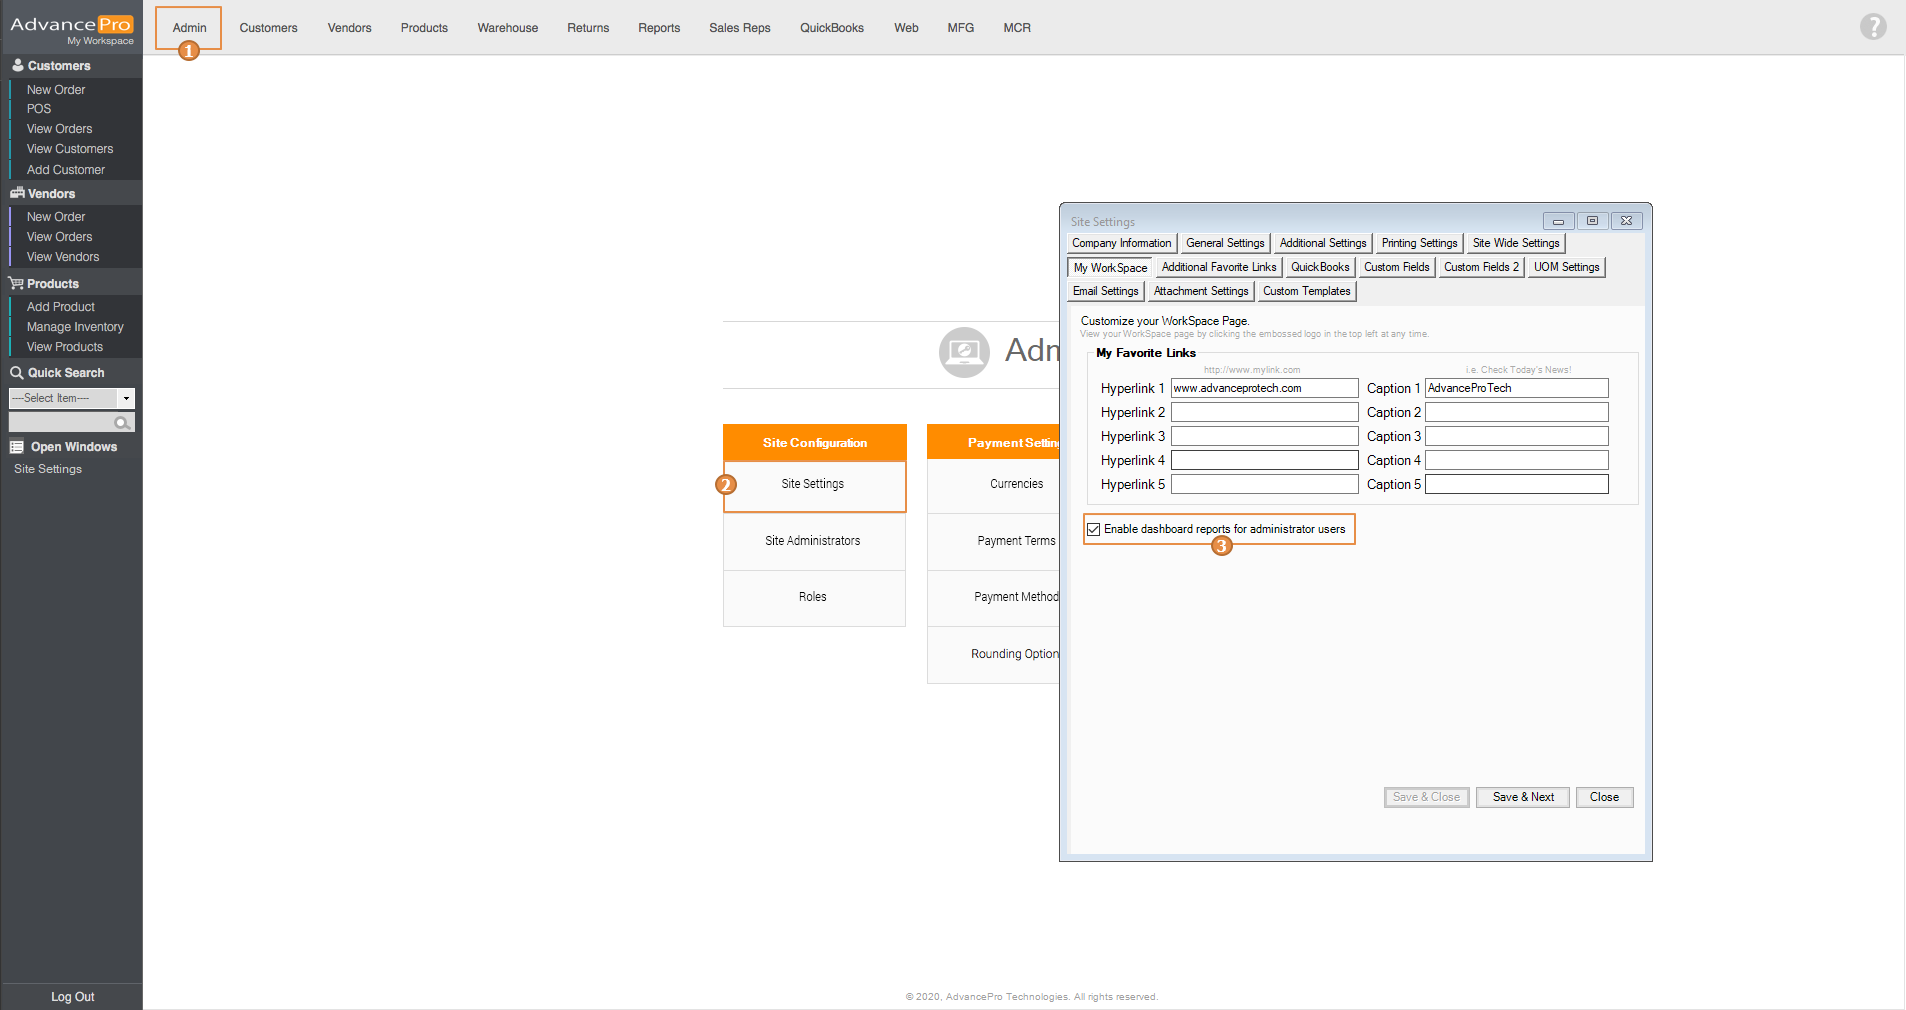Open the Admin menu
The width and height of the screenshot is (1906, 1010).
(x=189, y=28)
